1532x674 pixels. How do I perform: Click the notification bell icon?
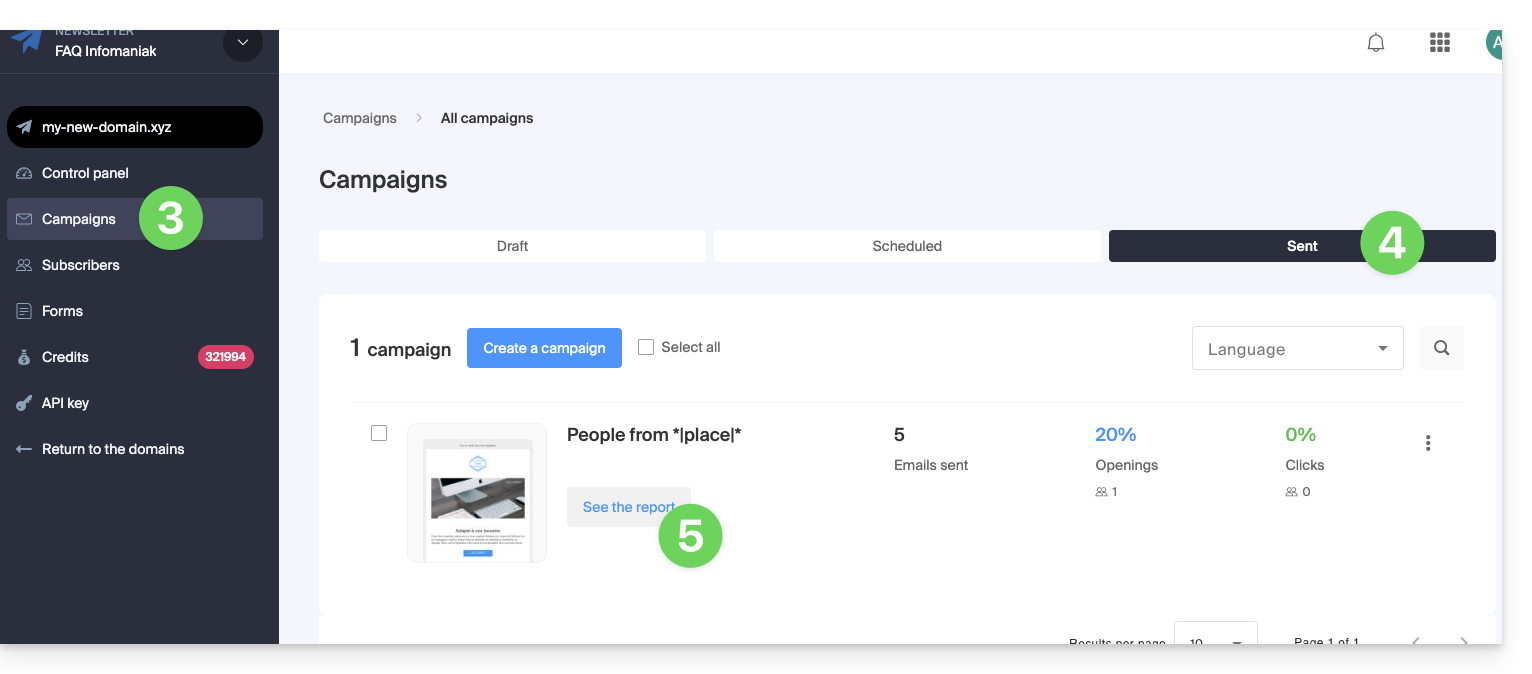click(1376, 43)
